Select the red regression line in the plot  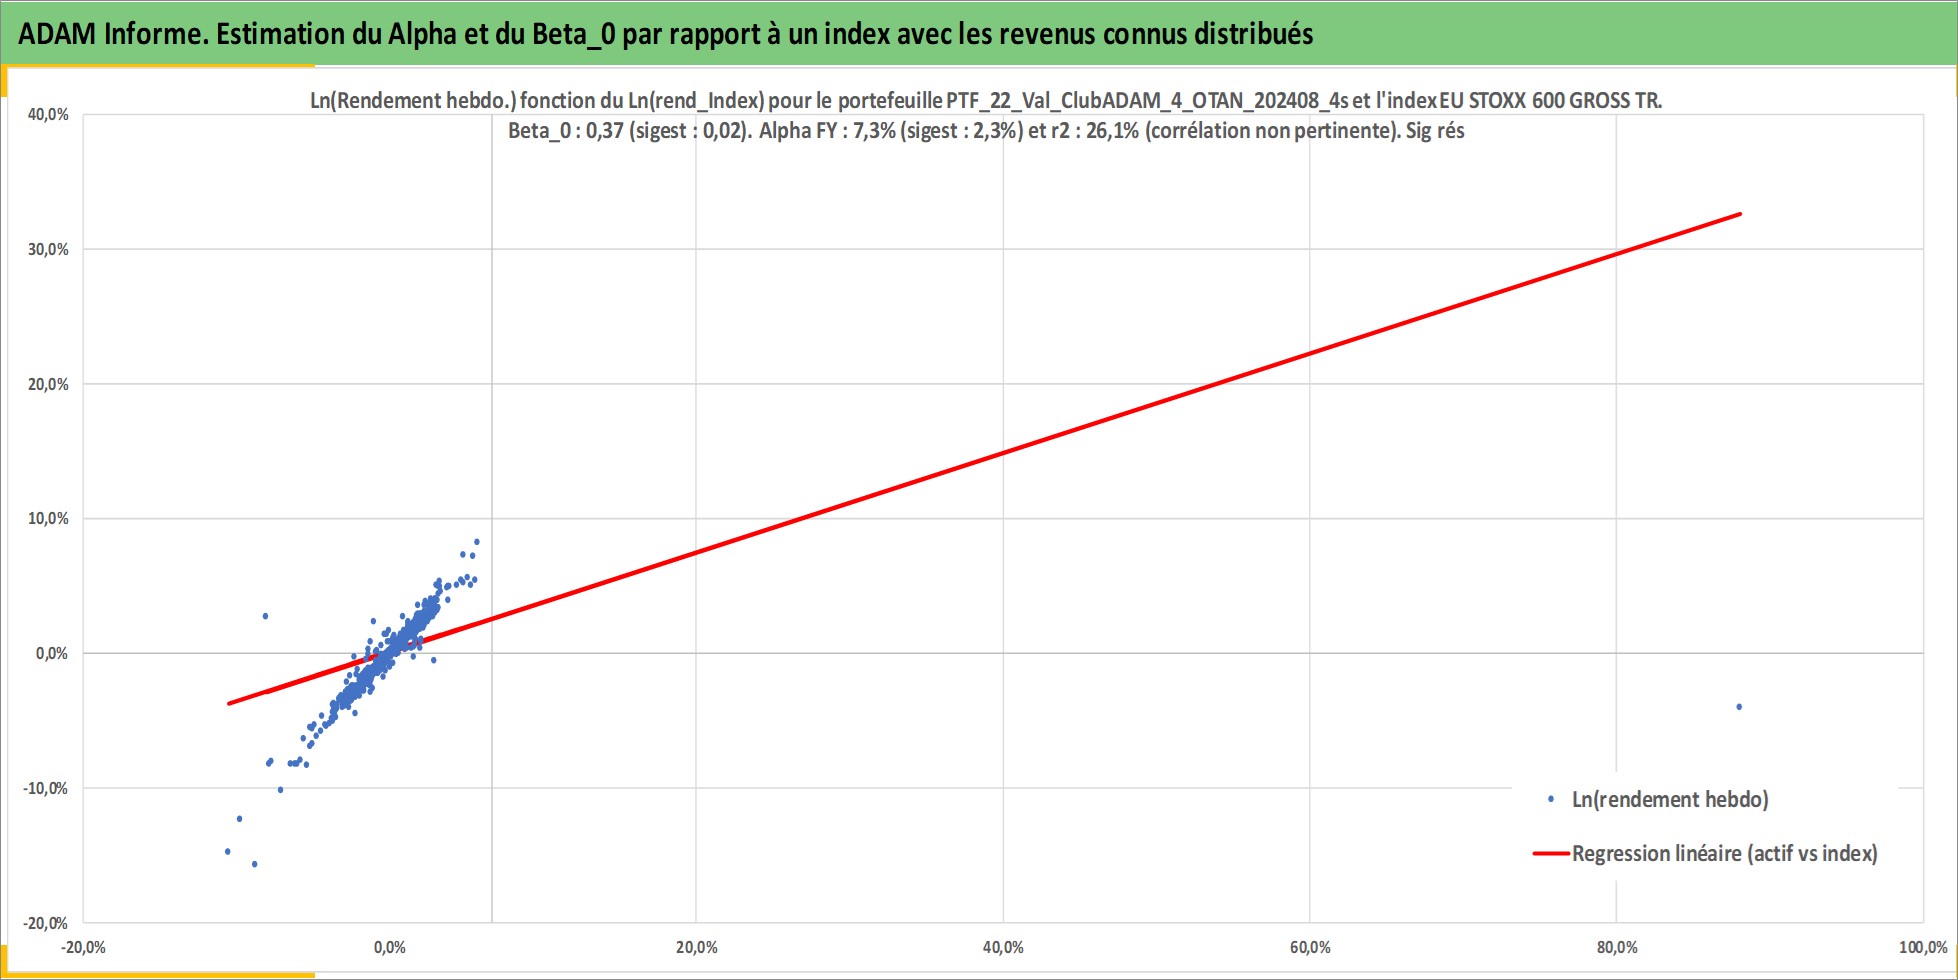(x=985, y=458)
